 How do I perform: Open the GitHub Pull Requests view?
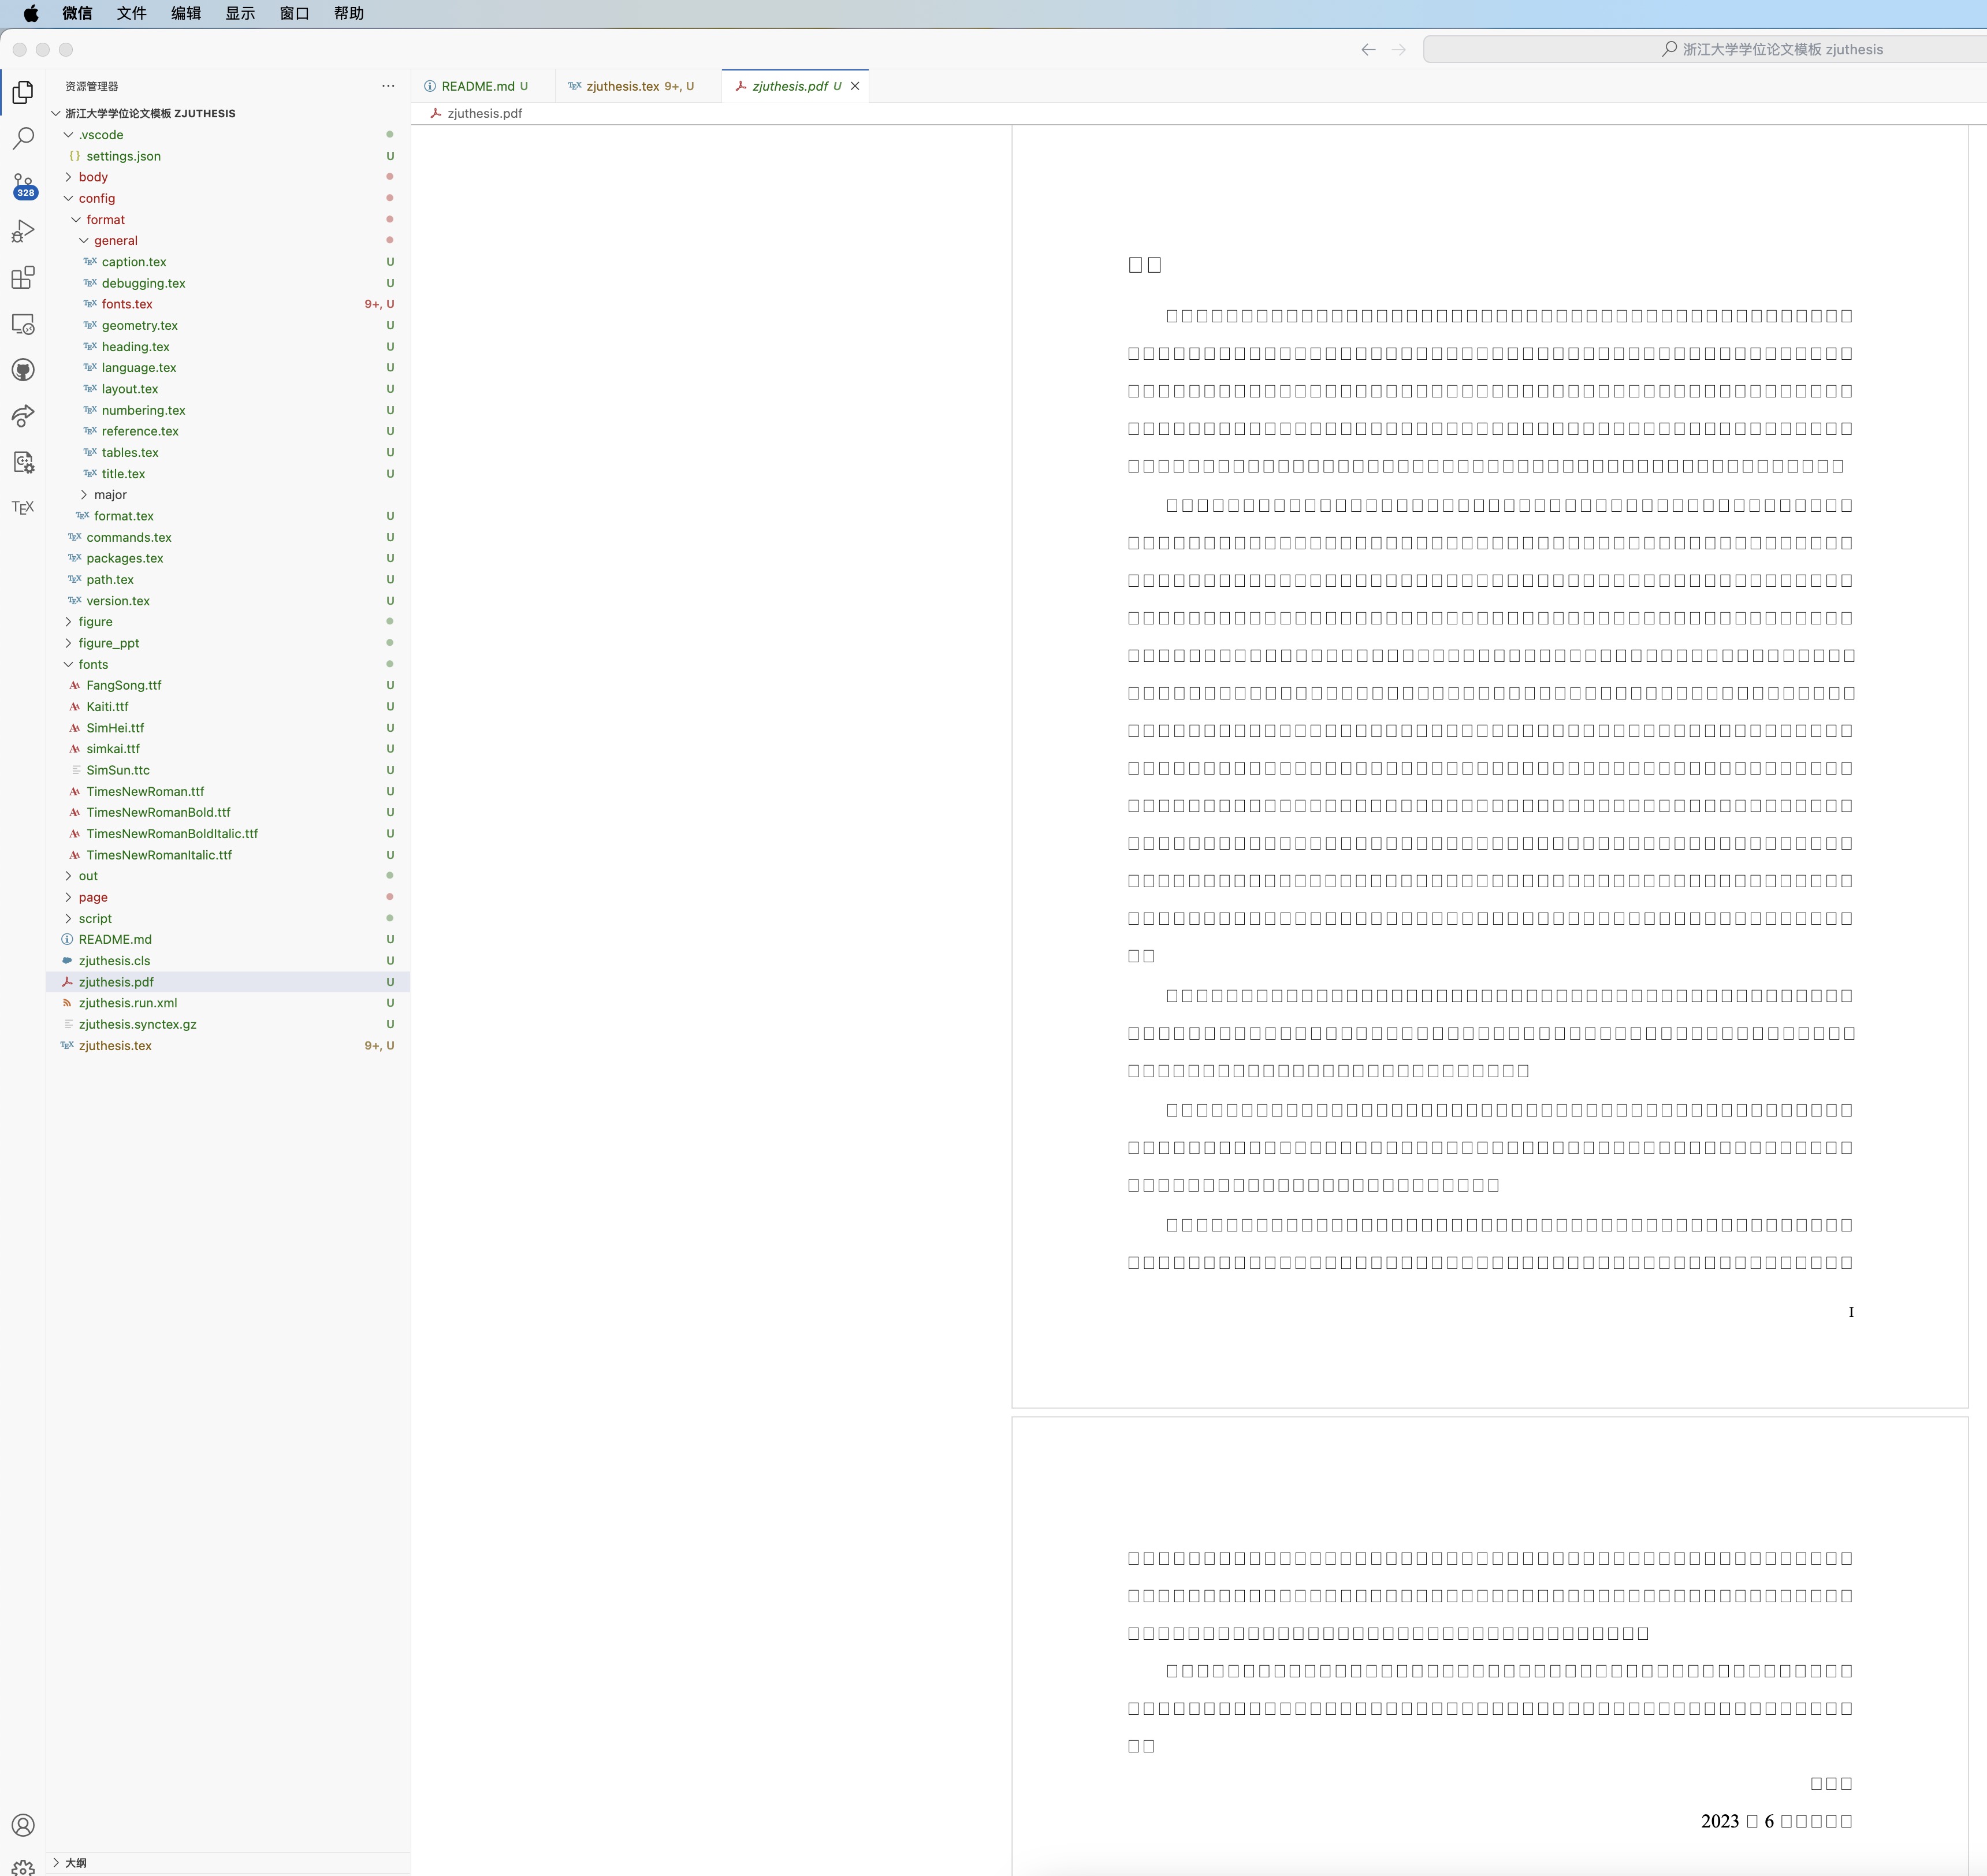tap(23, 370)
